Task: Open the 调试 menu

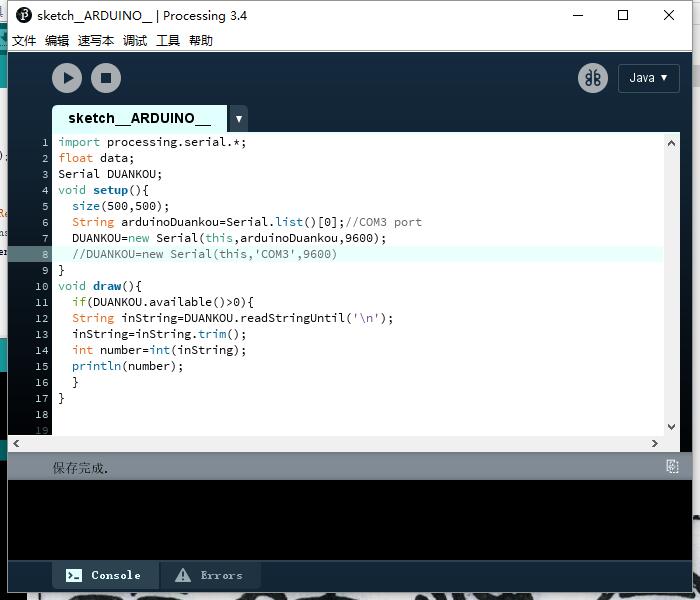Action: pos(135,41)
